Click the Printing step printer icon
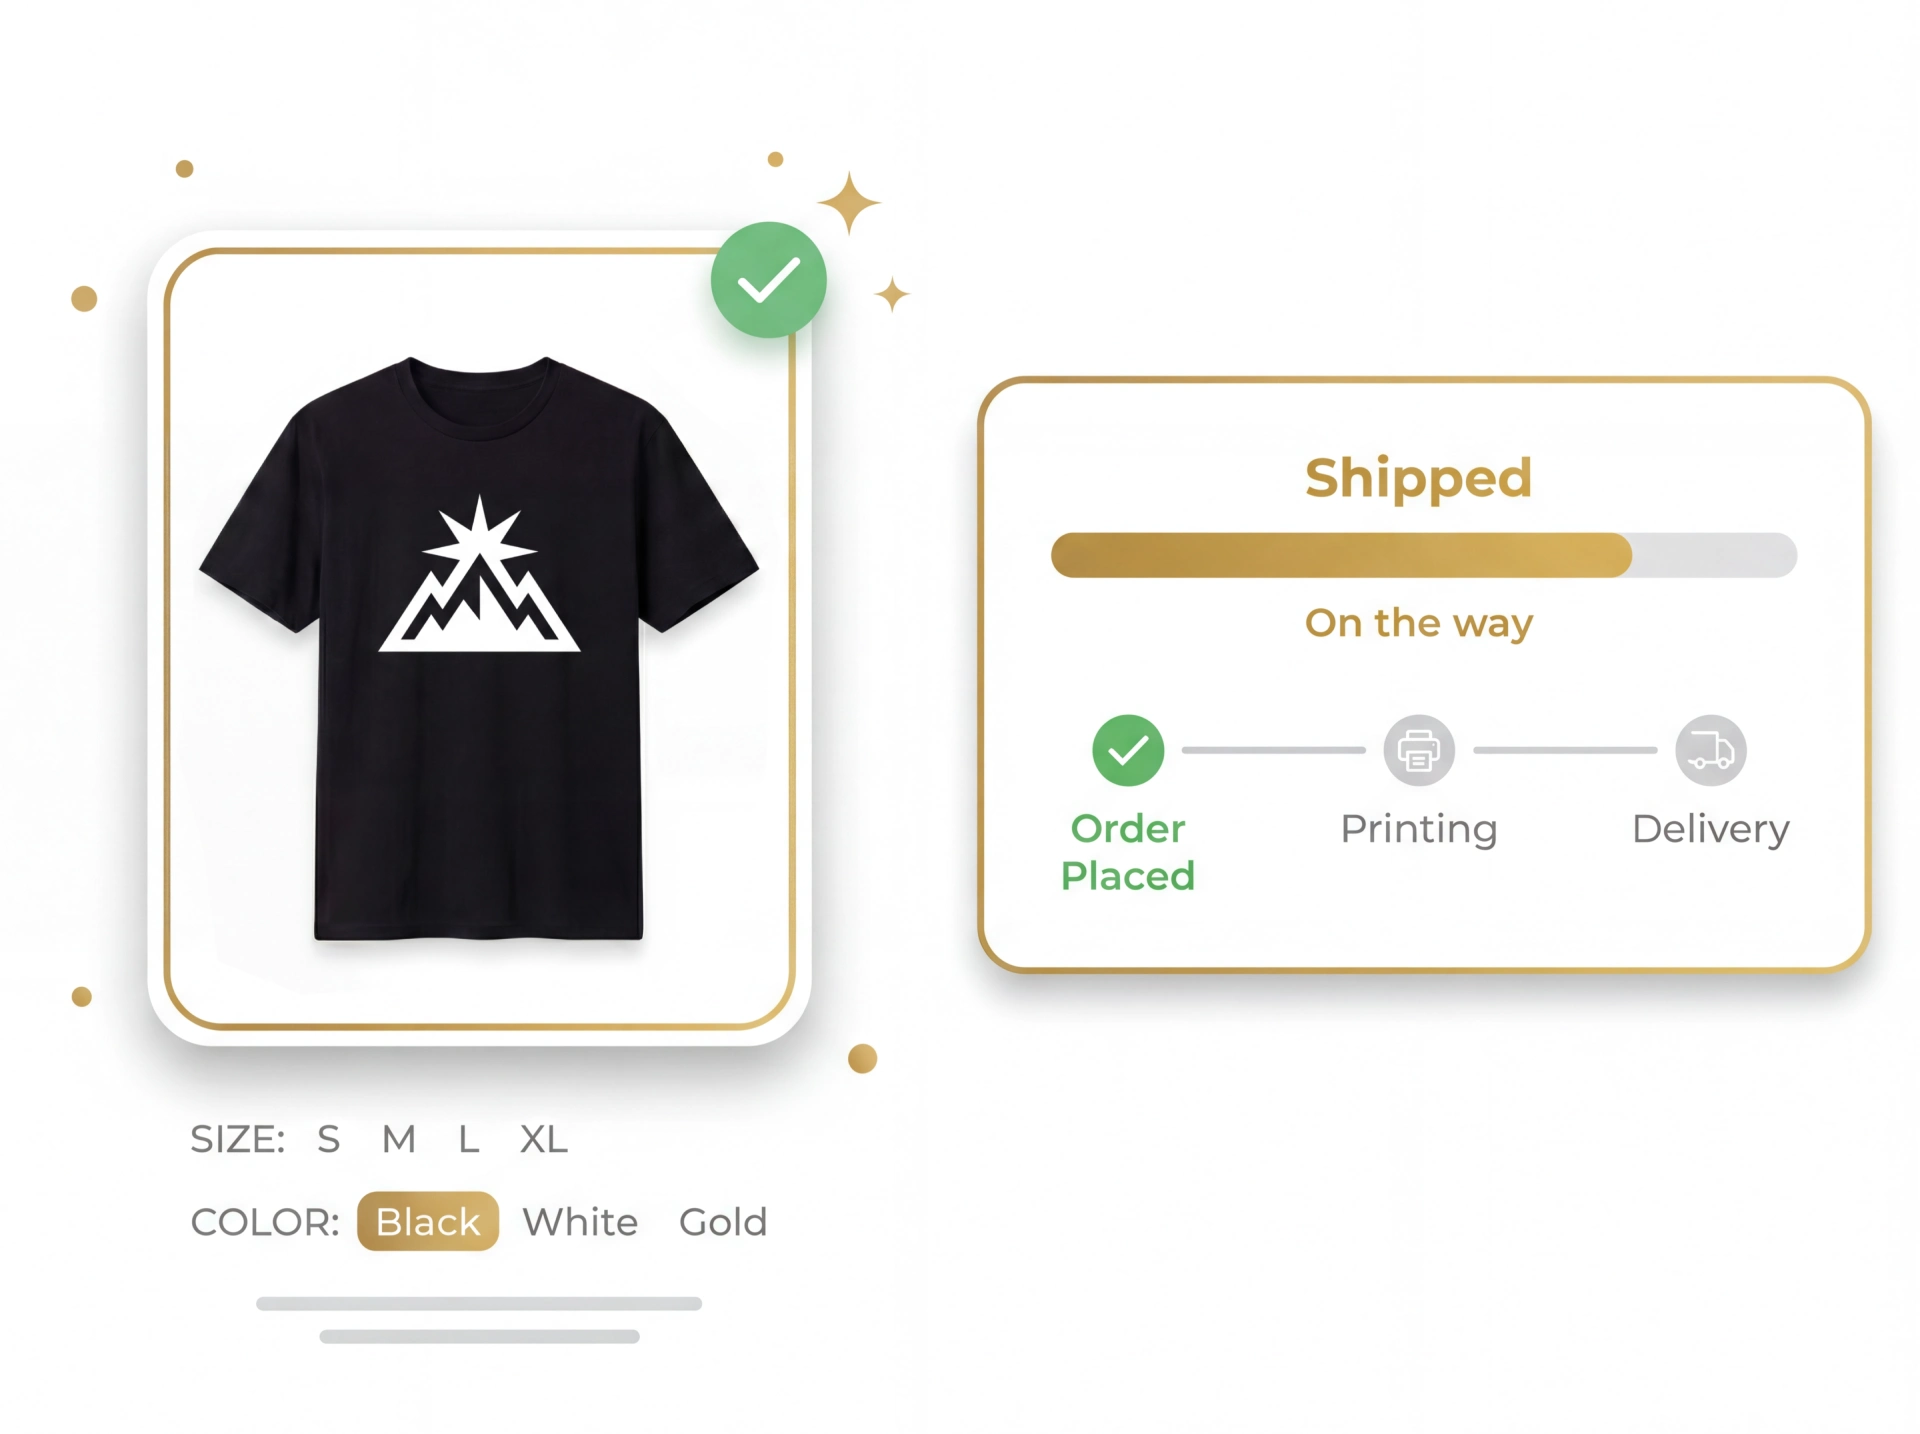The width and height of the screenshot is (1920, 1434). point(1418,750)
